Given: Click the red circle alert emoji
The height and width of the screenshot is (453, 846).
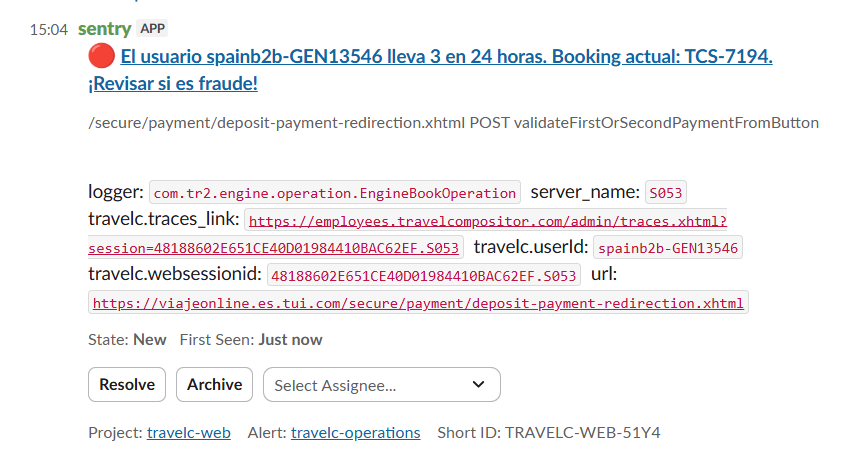Looking at the screenshot, I should pos(100,57).
